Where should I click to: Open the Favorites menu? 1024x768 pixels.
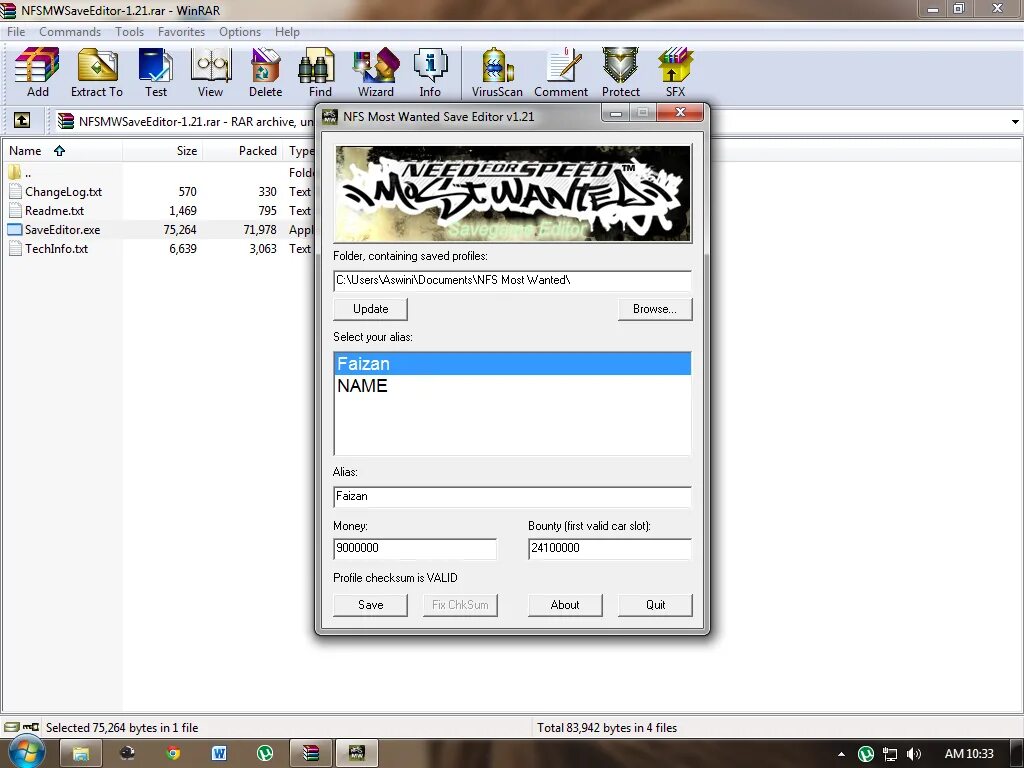click(x=181, y=31)
